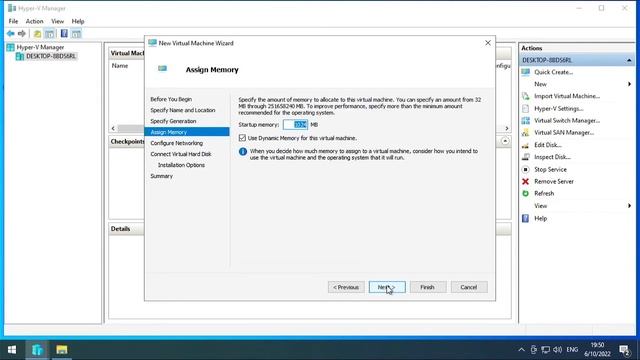Viewport: 640px width, 360px height.
Task: Go to Connect Virtual Hard Disk step
Action: (x=181, y=154)
